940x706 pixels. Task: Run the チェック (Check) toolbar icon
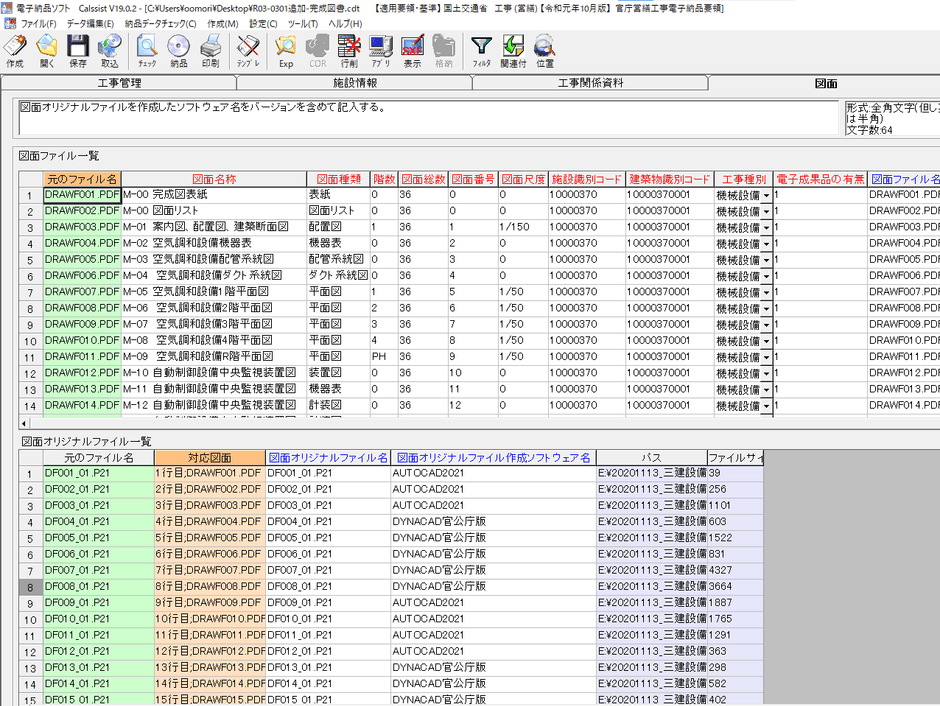[147, 49]
